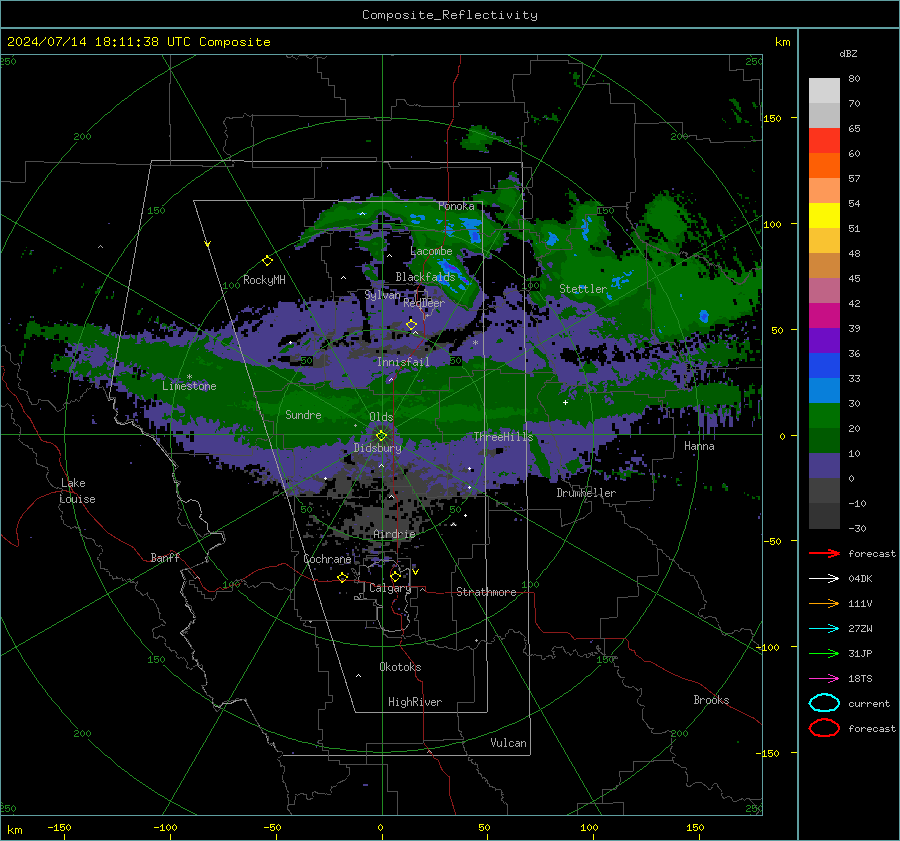Click the yellow diamond marker below RedDeer
The height and width of the screenshot is (841, 900).
point(411,325)
